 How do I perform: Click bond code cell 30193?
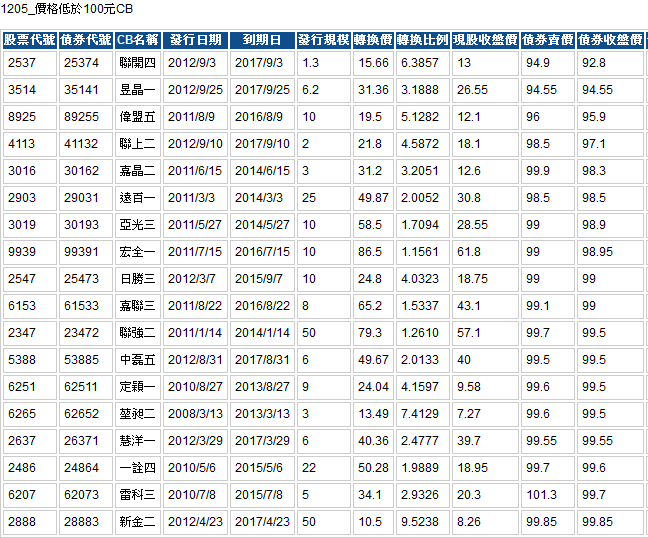pos(86,225)
